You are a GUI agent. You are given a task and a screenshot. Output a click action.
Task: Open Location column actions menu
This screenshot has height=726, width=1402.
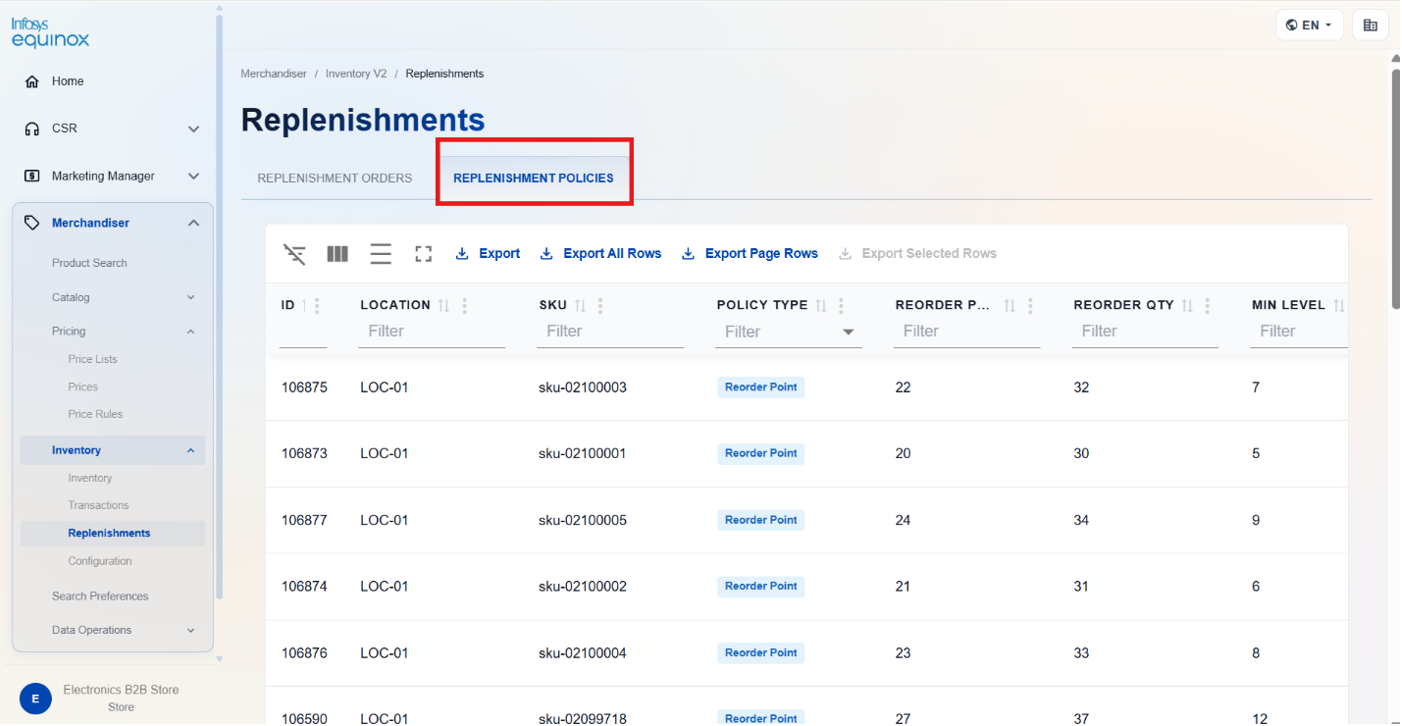click(465, 306)
